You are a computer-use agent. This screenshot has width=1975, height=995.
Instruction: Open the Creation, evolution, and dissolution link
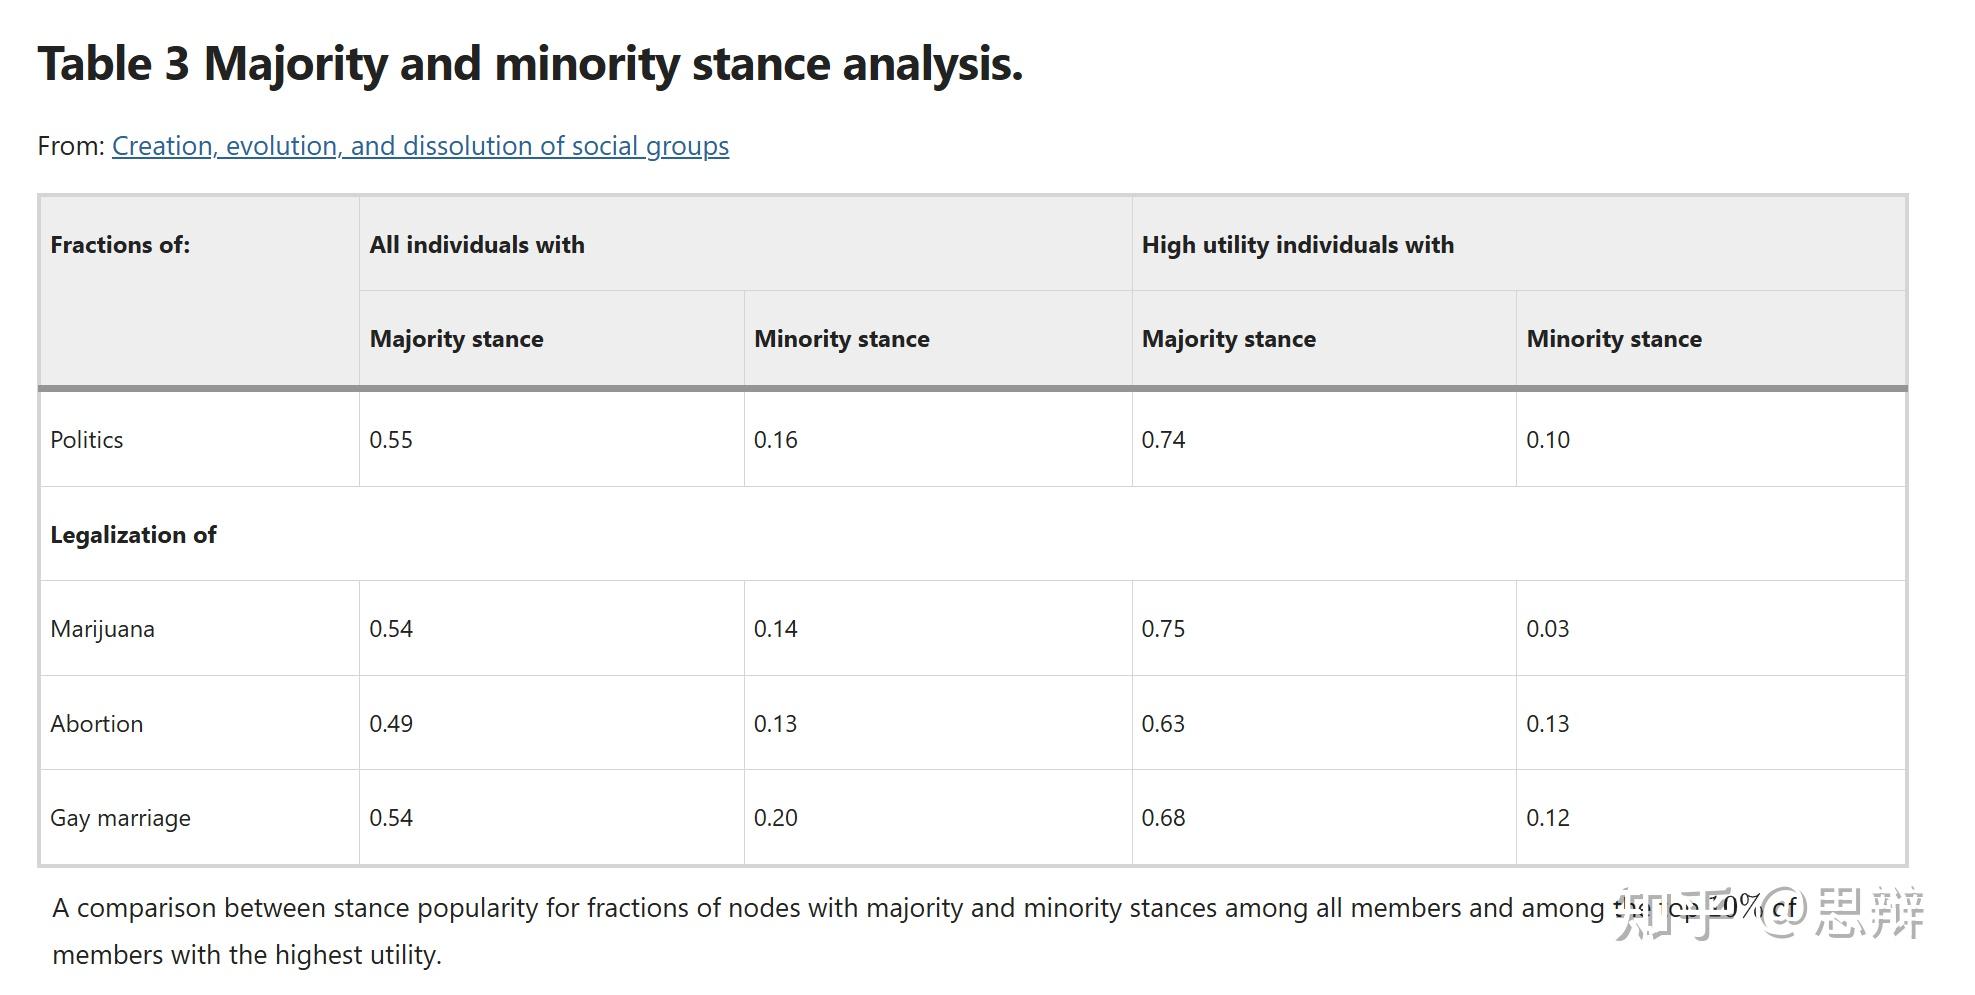420,146
